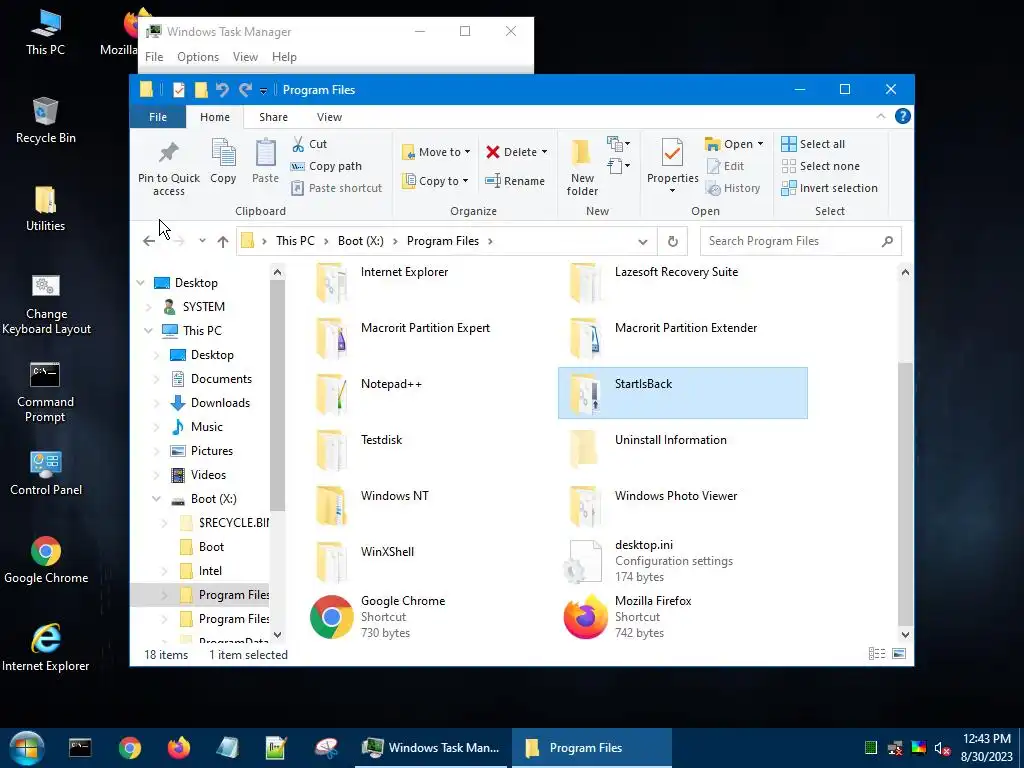This screenshot has width=1024, height=768.
Task: Open Help menu in Task Manager
Action: 284,57
